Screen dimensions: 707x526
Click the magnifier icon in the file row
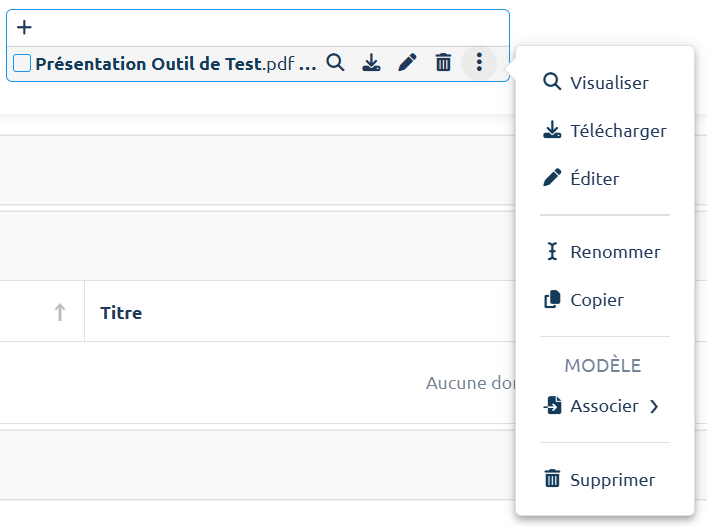point(336,63)
